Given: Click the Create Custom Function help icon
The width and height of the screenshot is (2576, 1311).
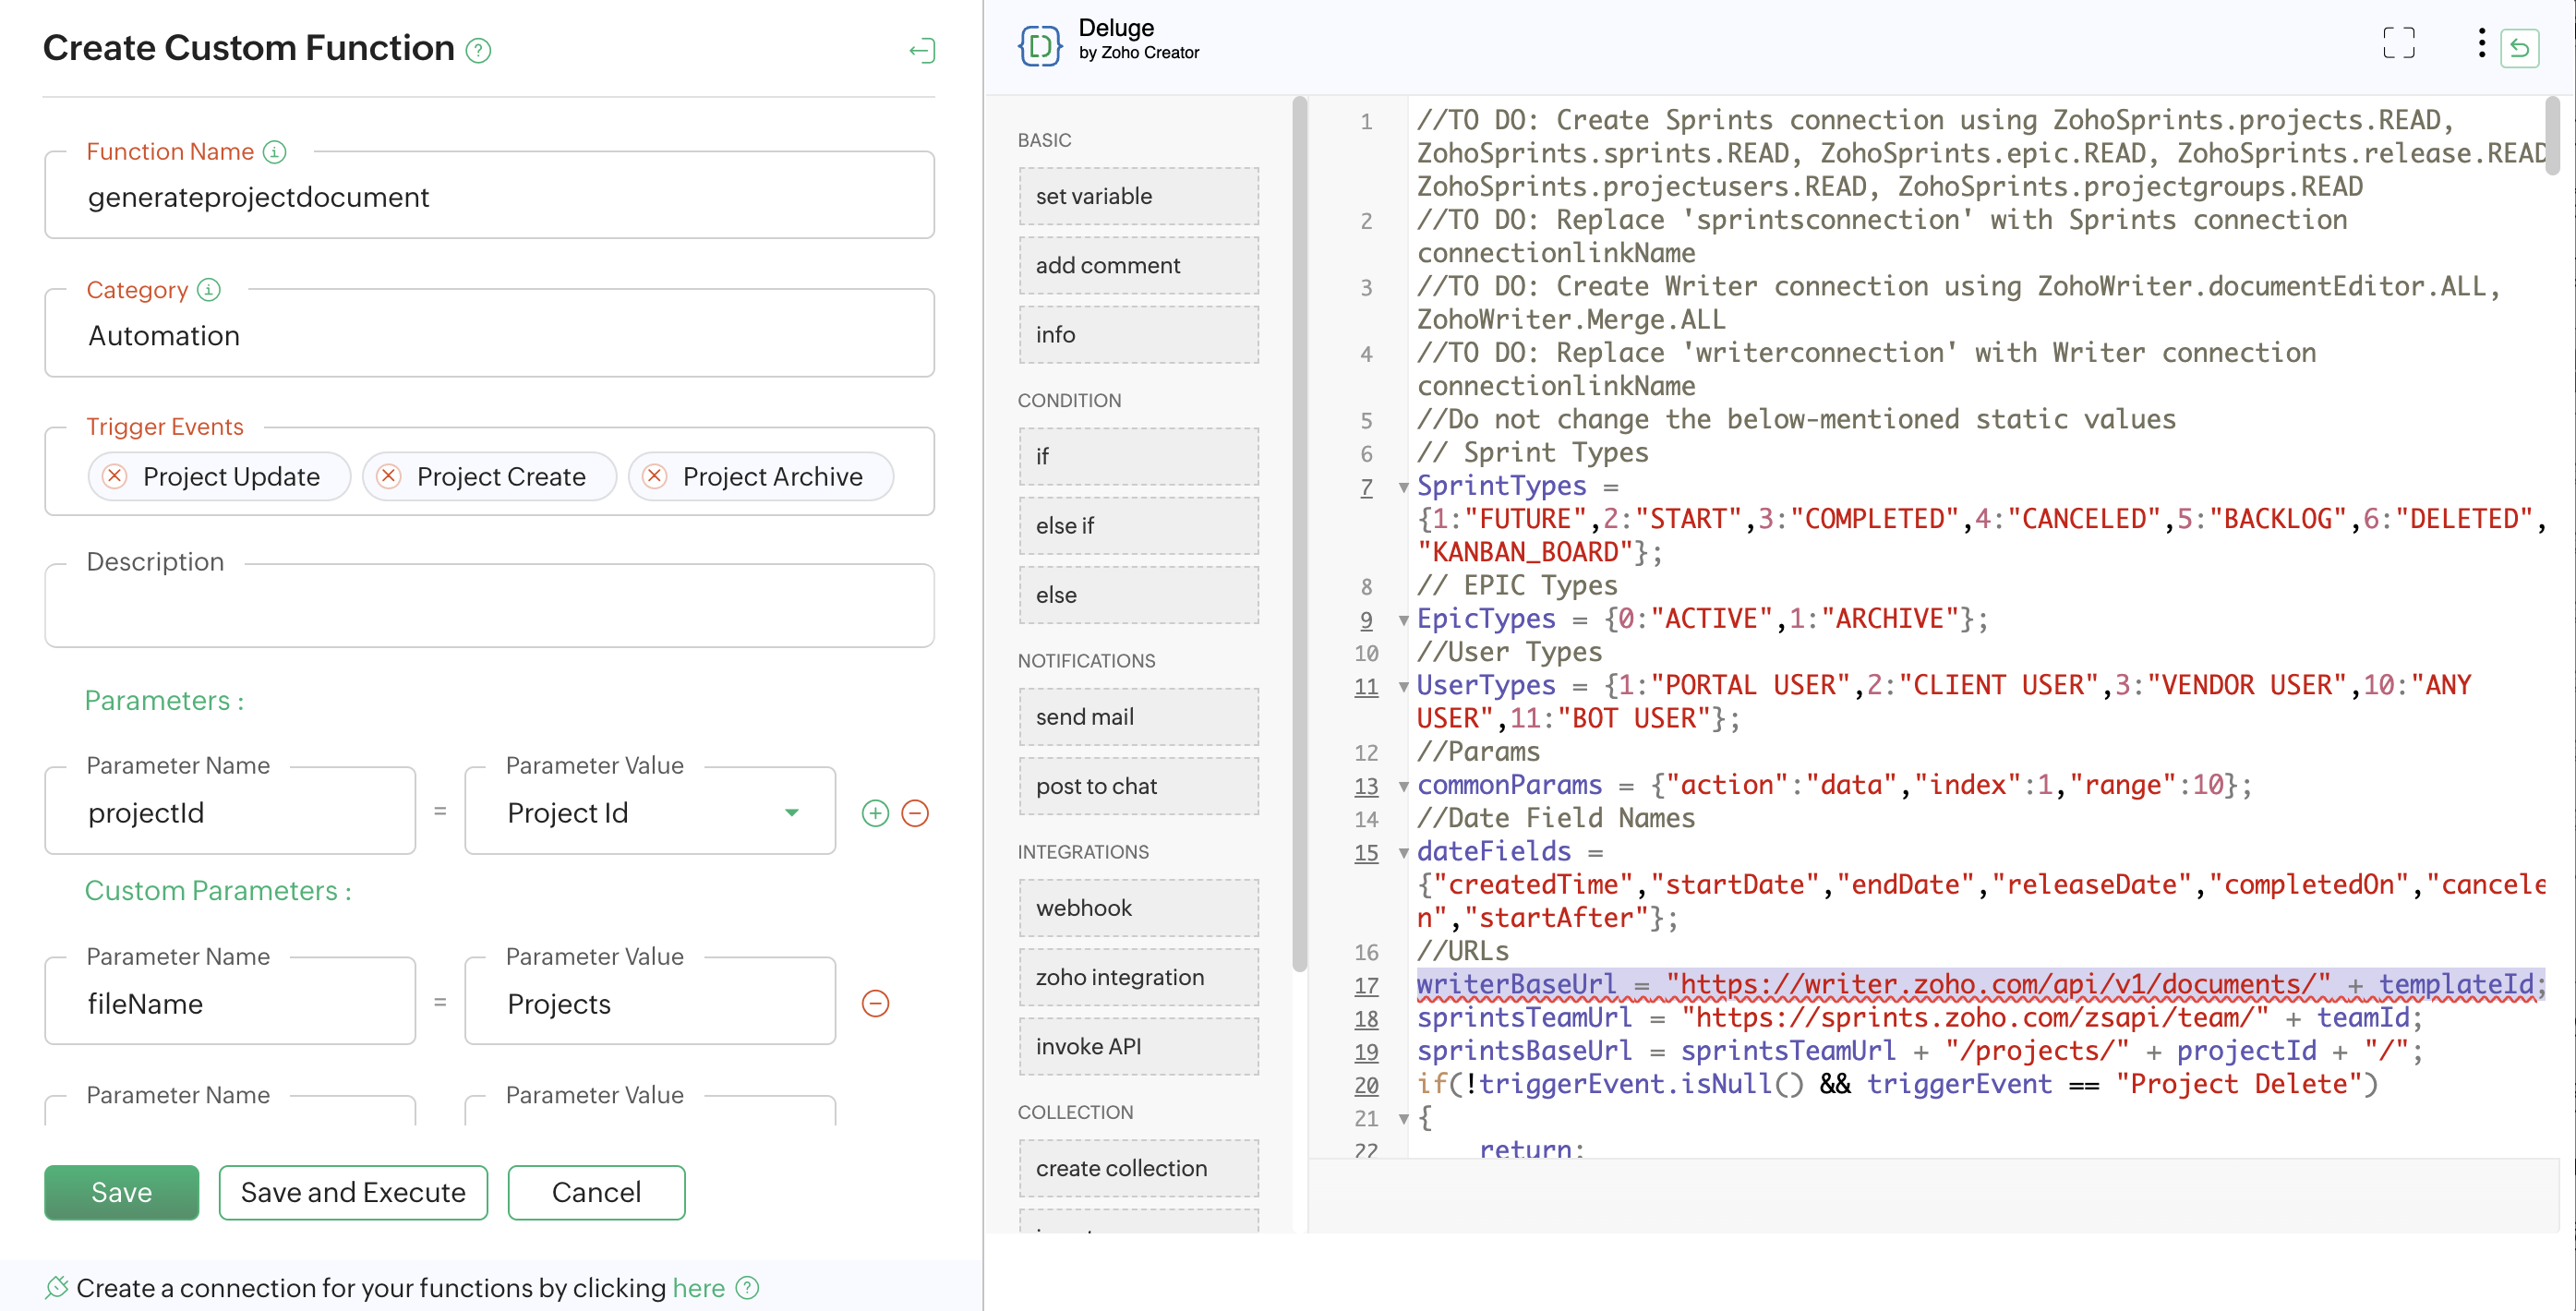Looking at the screenshot, I should pyautogui.click(x=478, y=50).
